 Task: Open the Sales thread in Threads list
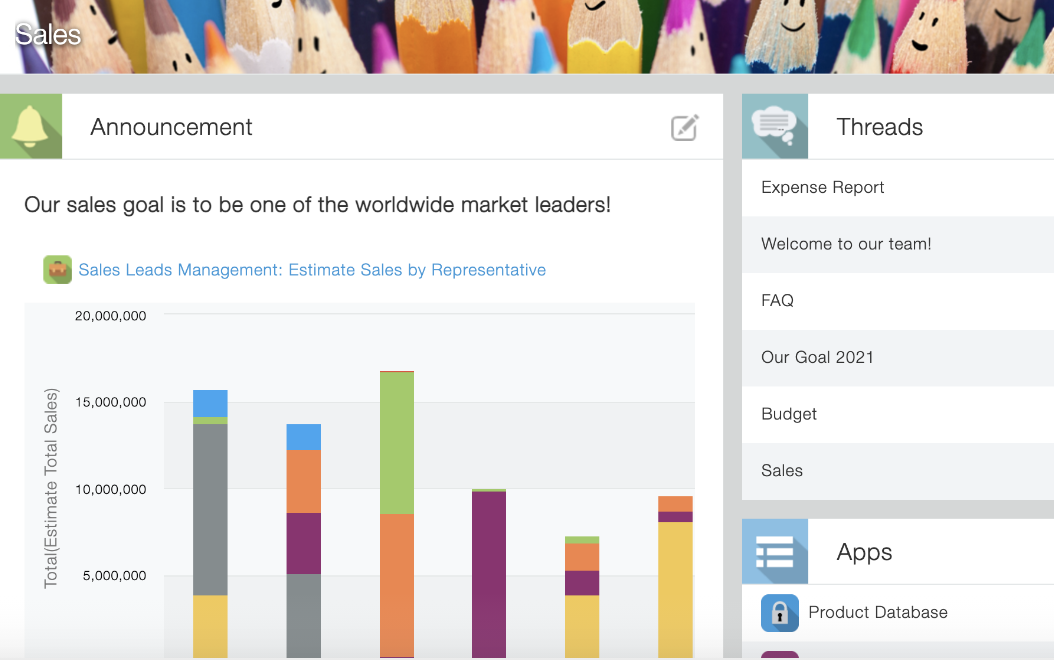tap(898, 470)
